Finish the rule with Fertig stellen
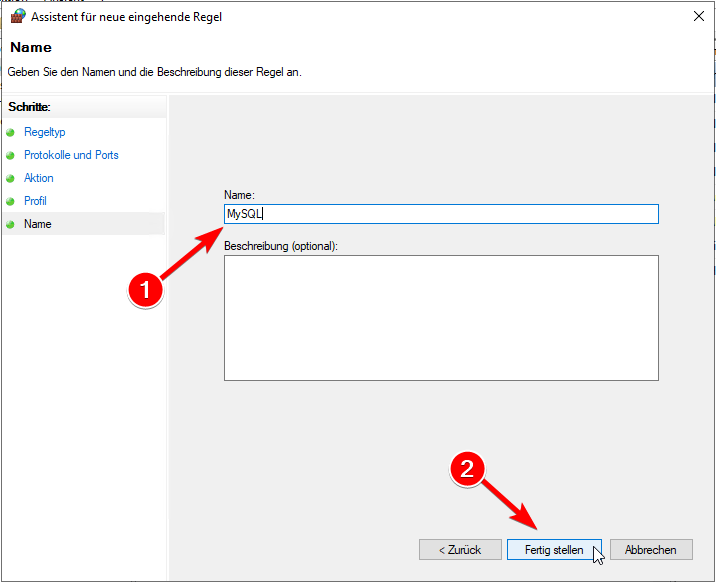This screenshot has height=582, width=716. point(554,550)
